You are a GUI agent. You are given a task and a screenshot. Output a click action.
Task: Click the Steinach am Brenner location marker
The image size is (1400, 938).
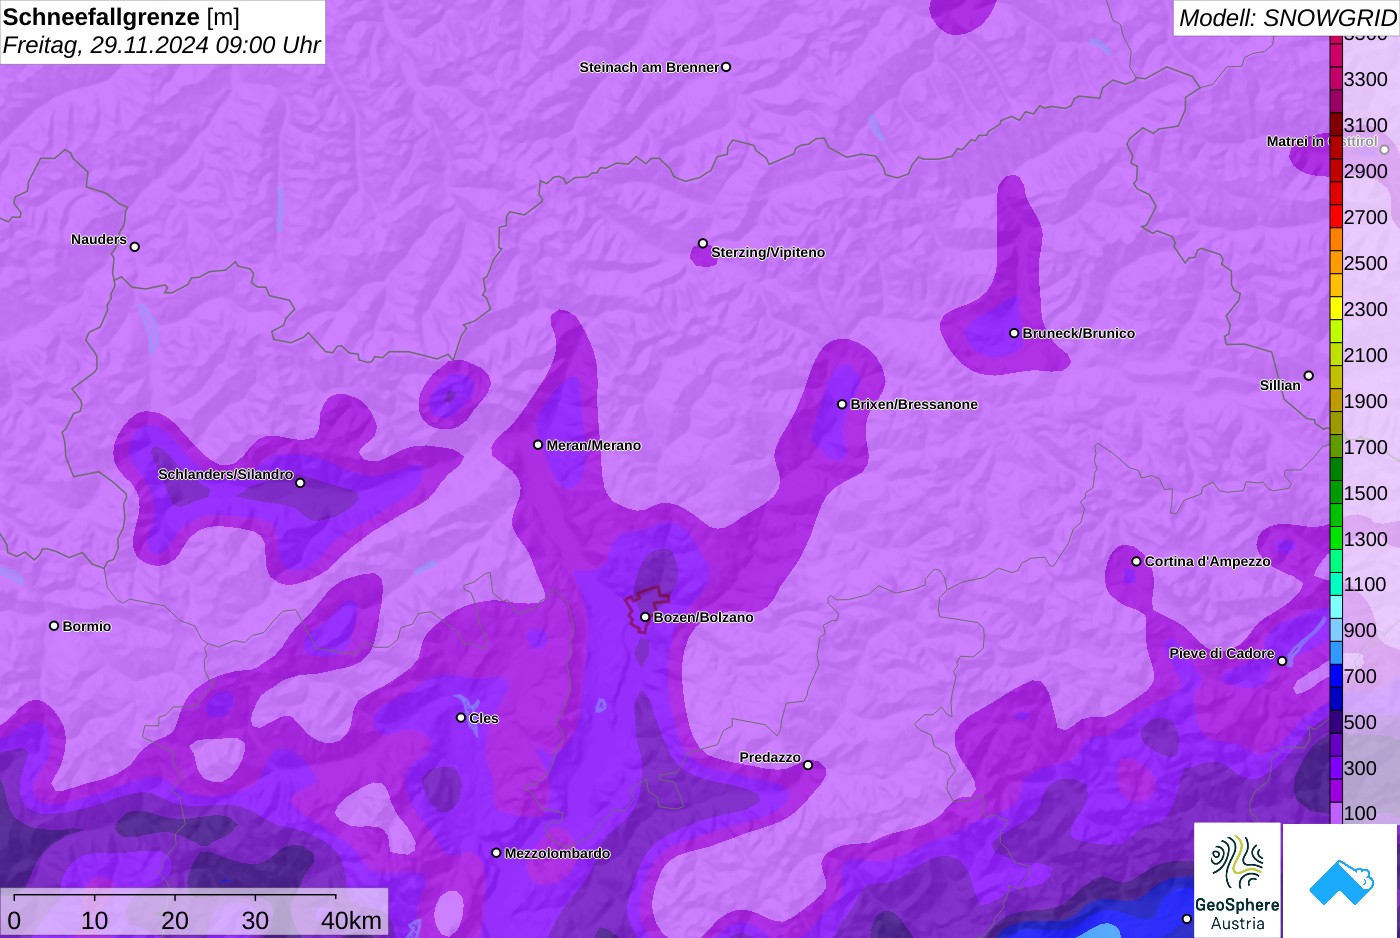click(x=726, y=67)
